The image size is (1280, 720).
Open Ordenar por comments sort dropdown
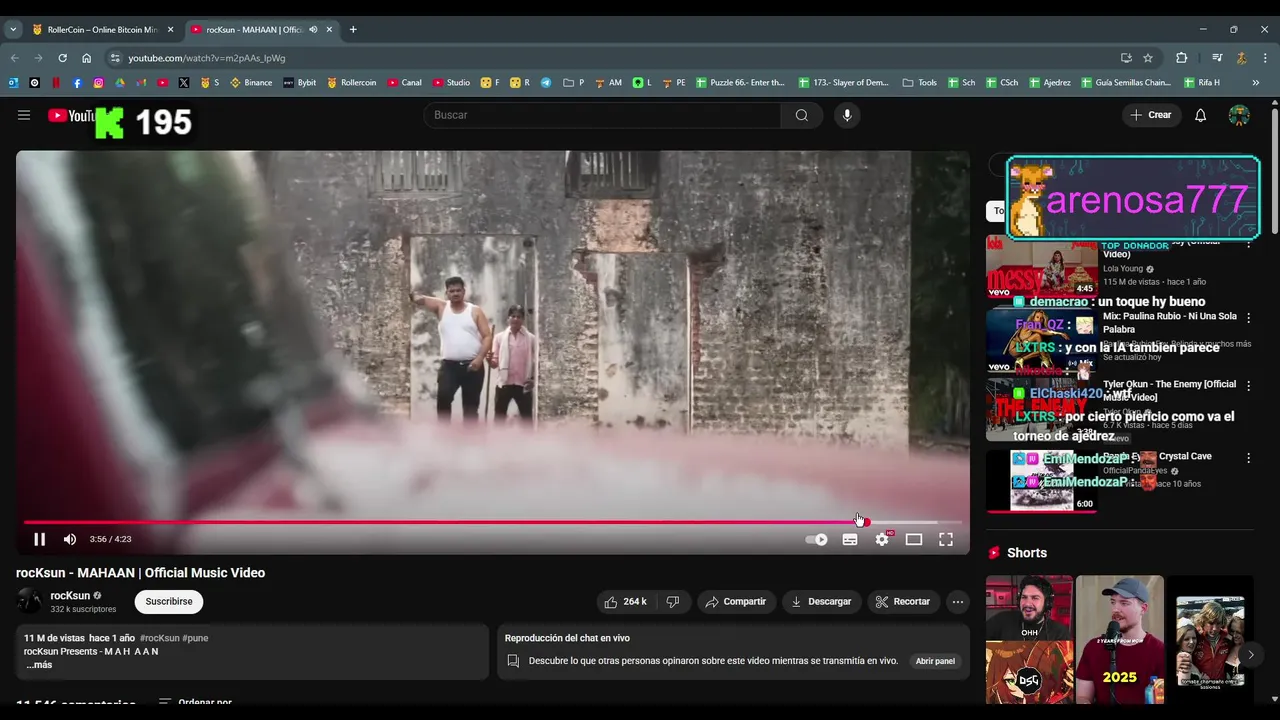(x=196, y=703)
